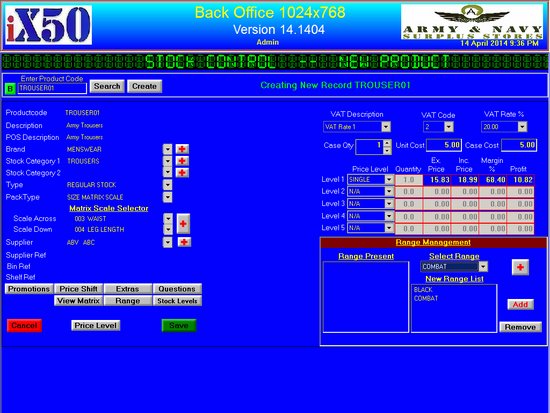Click the Level 1 Quantity cell 1.0
This screenshot has height=413, width=550.
(409, 180)
